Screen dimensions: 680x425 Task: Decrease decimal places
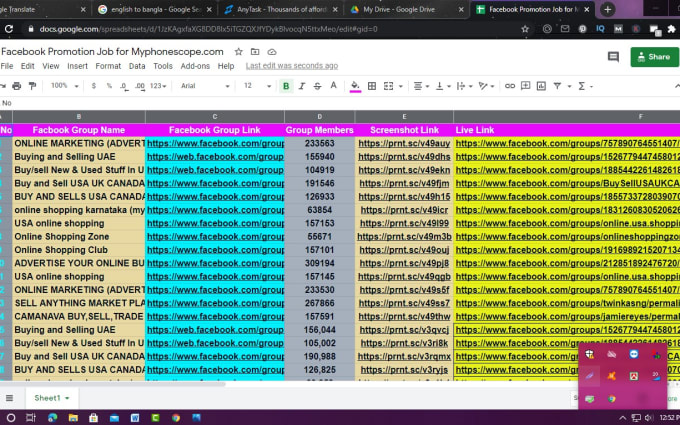pyautogui.click(x=124, y=86)
